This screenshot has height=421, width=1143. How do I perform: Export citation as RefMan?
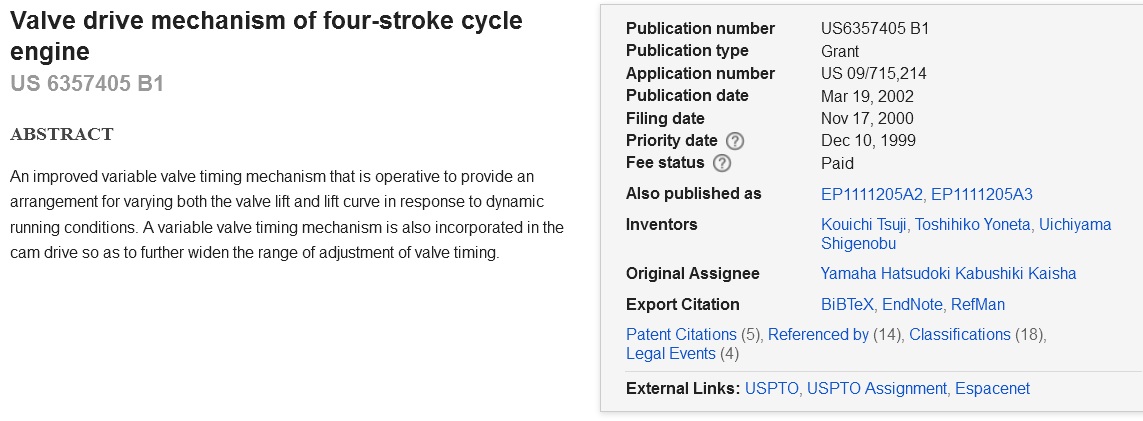tap(978, 304)
